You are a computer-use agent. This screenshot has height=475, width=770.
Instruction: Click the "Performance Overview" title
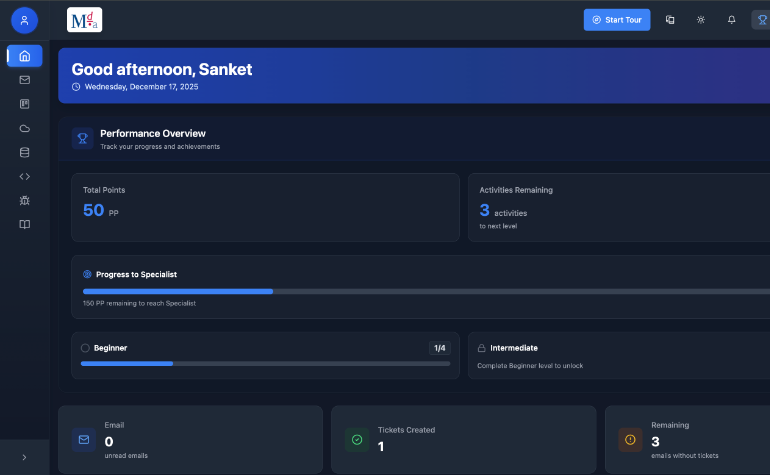pos(153,134)
